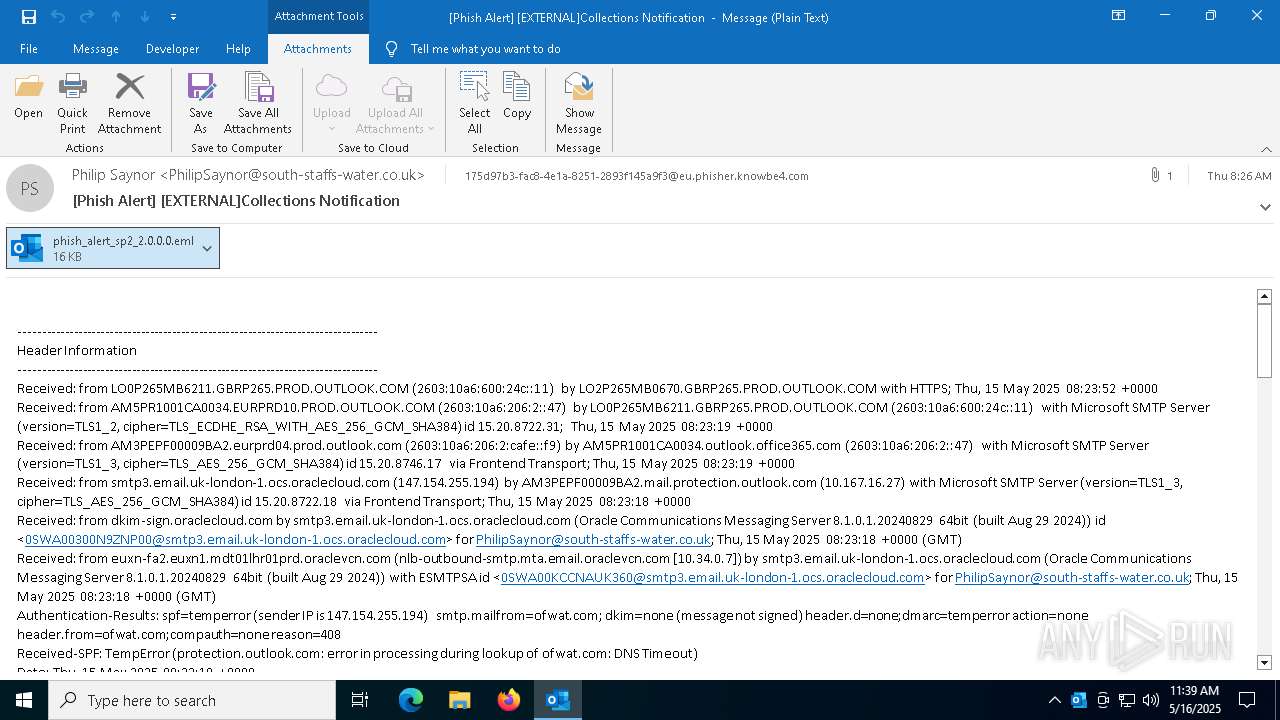Click the Undo arrow in the title bar
Image resolution: width=1280 pixels, height=720 pixels.
coord(58,17)
